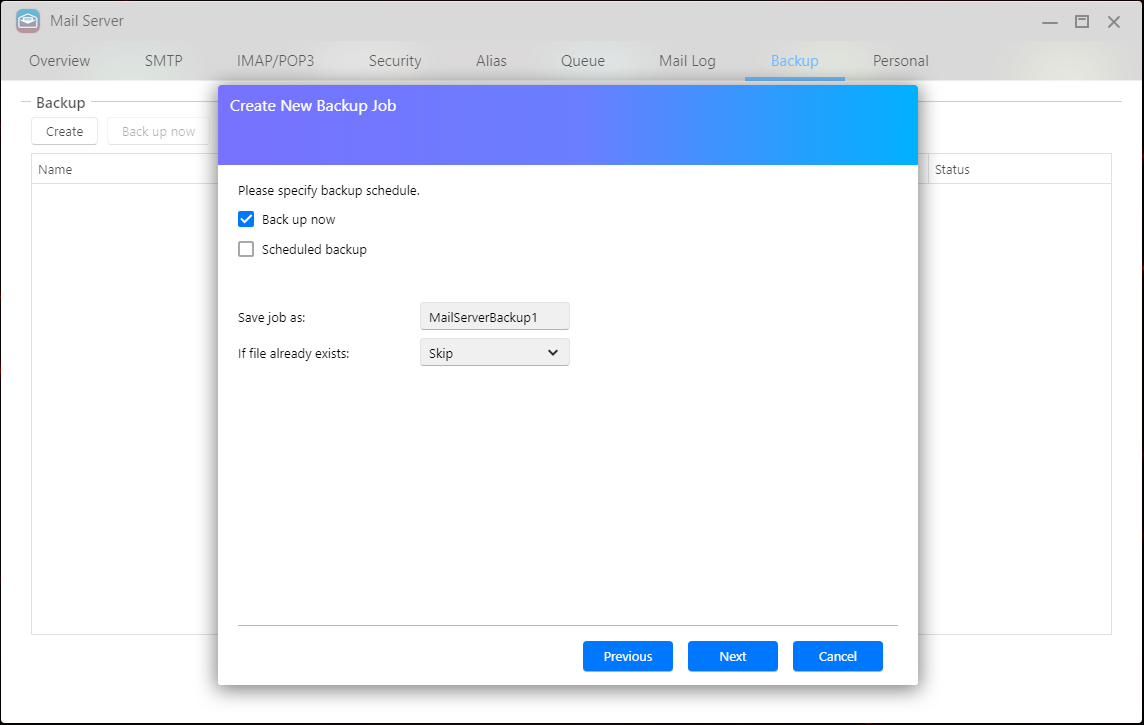Switch to the Overview tab
Image resolution: width=1144 pixels, height=725 pixels.
[x=59, y=61]
